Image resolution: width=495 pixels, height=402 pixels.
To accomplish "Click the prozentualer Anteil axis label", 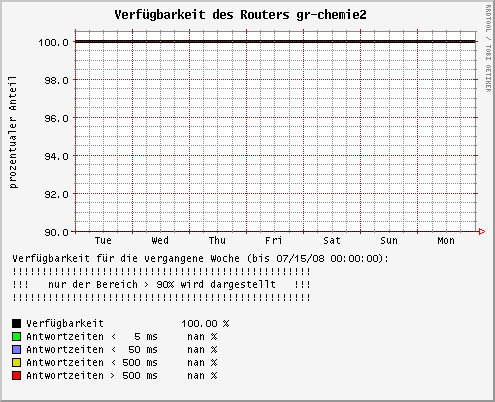I will click(13, 132).
